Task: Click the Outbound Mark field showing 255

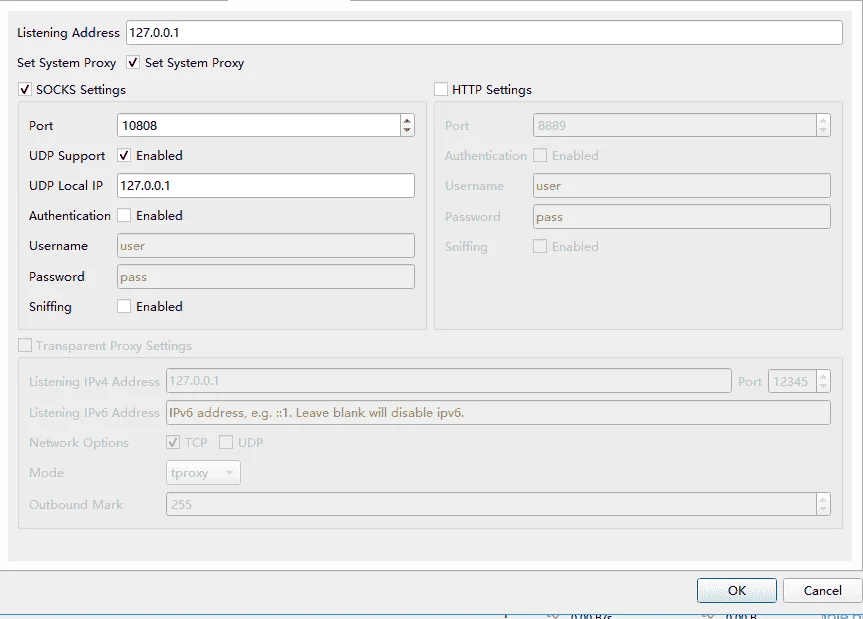Action: [x=491, y=504]
